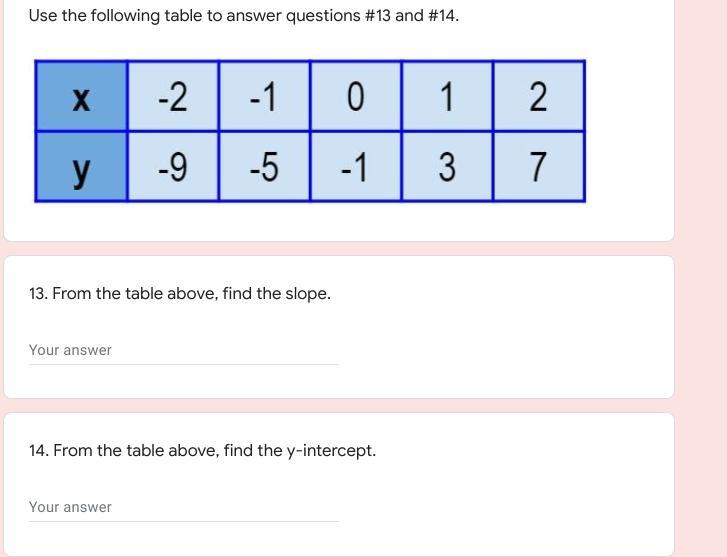
Task: Click '#13 and #14' in the header text
Action: (411, 16)
